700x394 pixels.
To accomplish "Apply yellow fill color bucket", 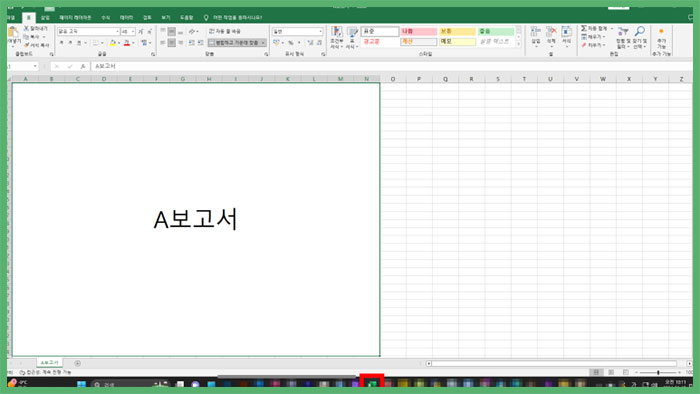I will click(x=112, y=43).
